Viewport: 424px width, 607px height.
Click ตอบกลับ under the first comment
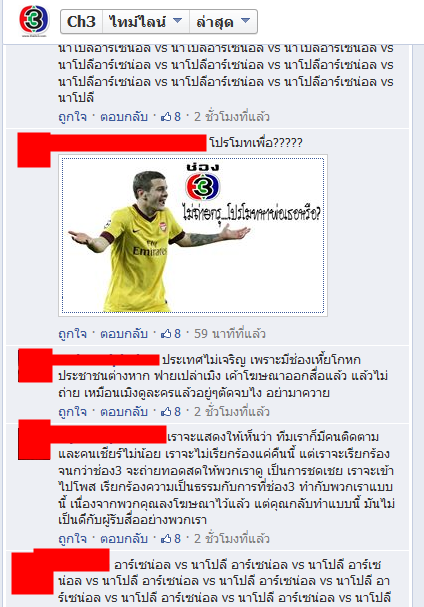tap(124, 117)
